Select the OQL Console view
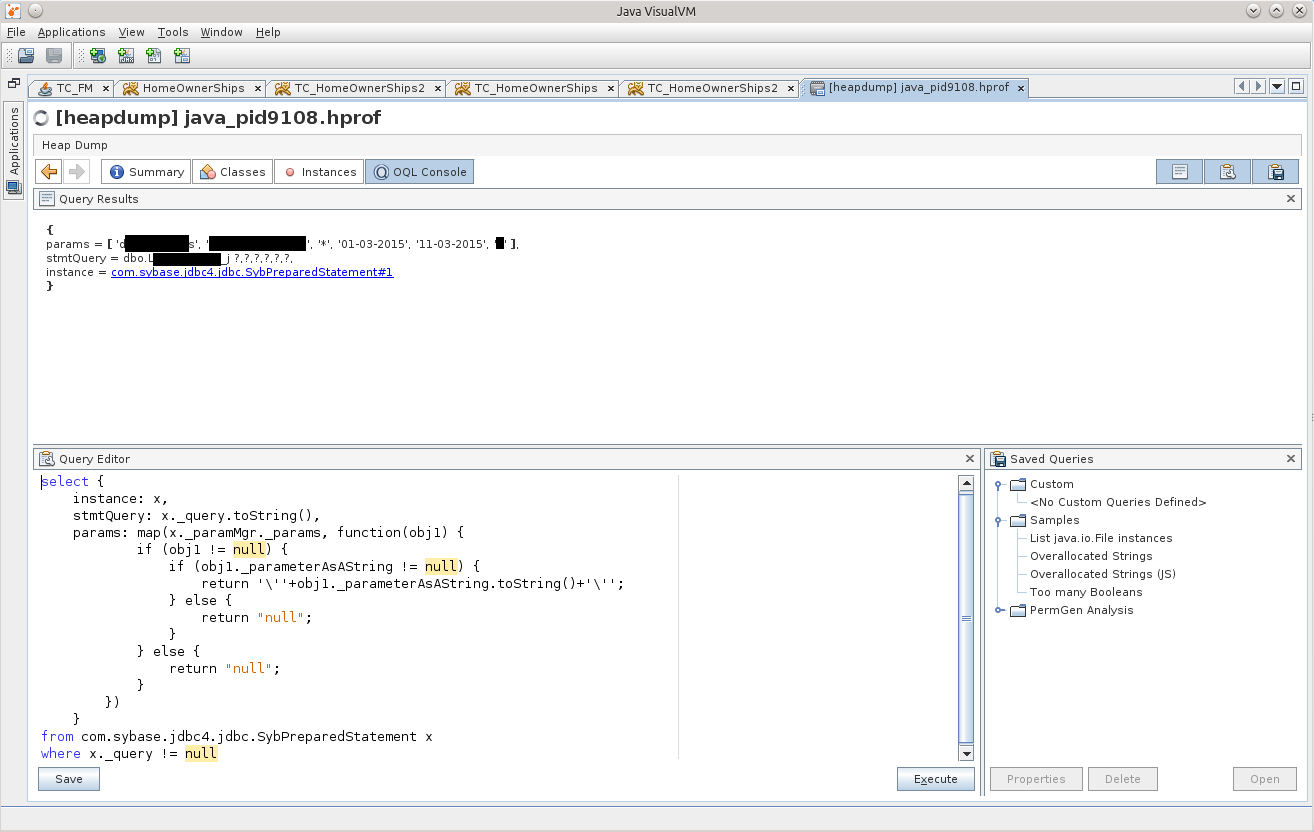 pos(419,172)
